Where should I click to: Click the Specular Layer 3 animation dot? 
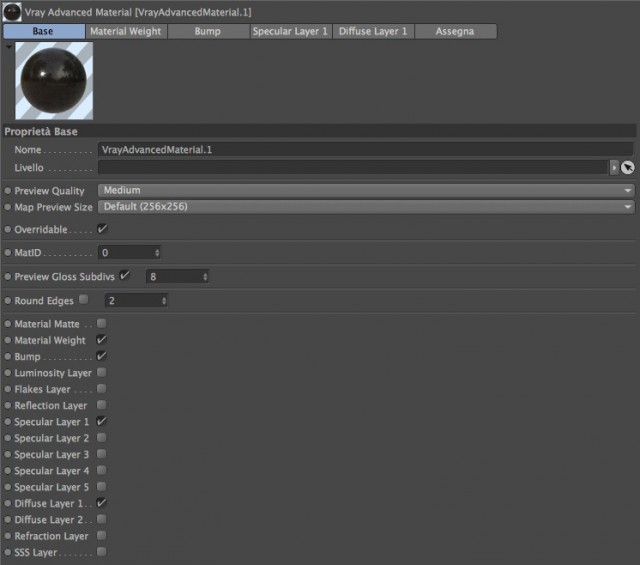tap(8, 455)
